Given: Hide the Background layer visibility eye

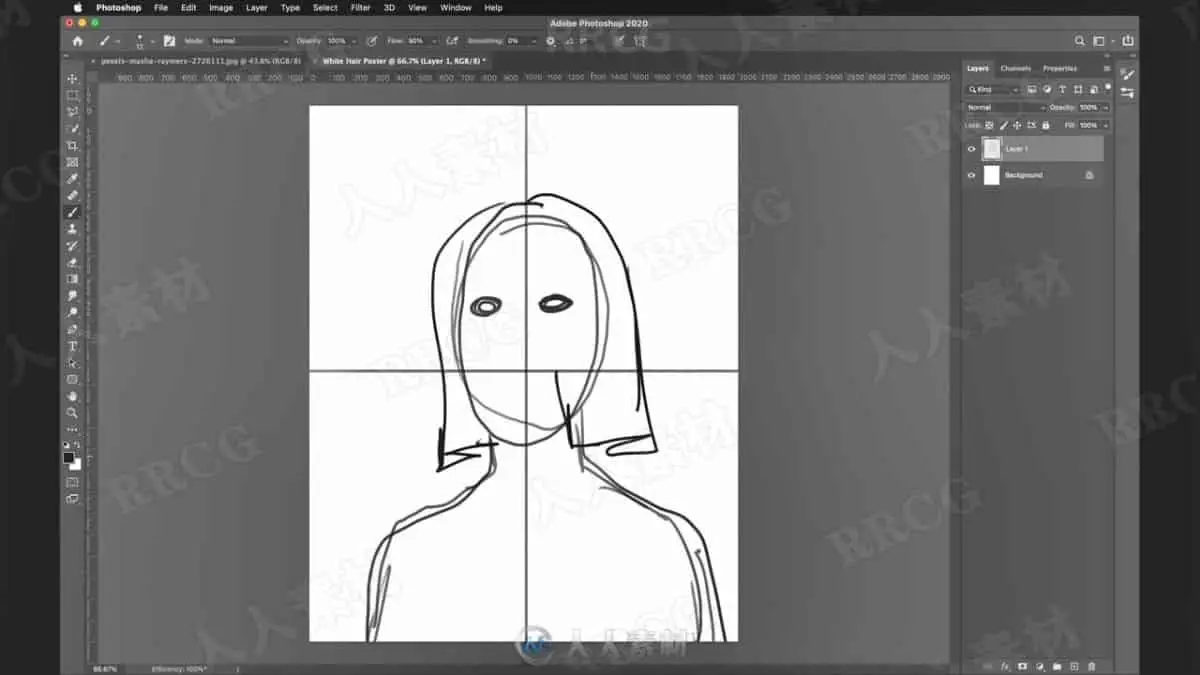Looking at the screenshot, I should click(x=971, y=175).
